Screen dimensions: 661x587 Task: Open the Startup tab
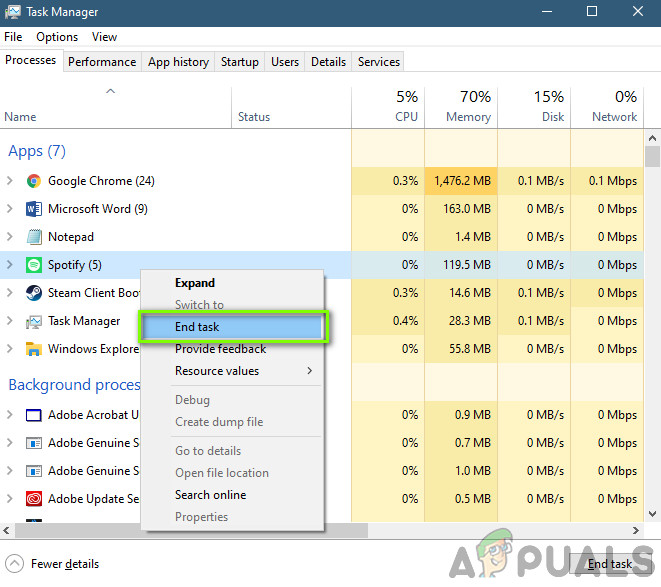[x=239, y=62]
